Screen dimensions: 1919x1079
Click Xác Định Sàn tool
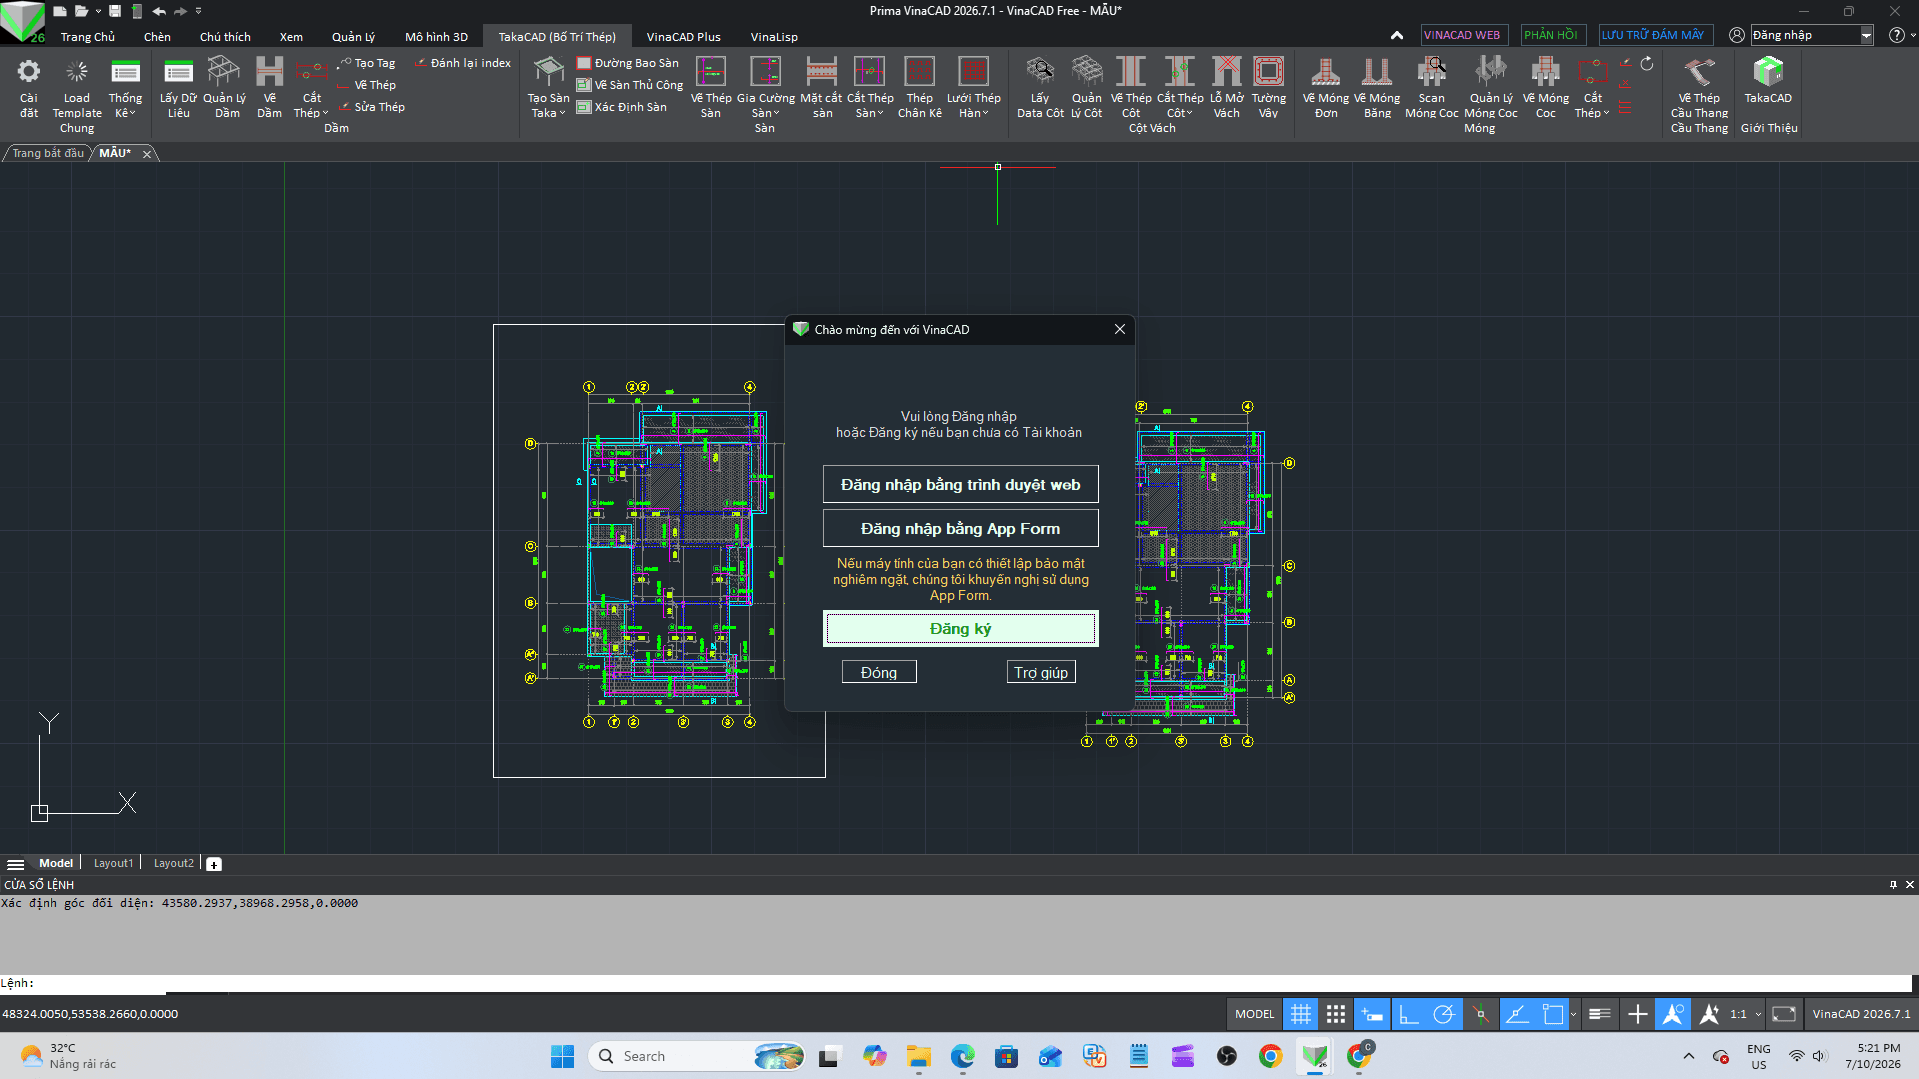(x=622, y=107)
